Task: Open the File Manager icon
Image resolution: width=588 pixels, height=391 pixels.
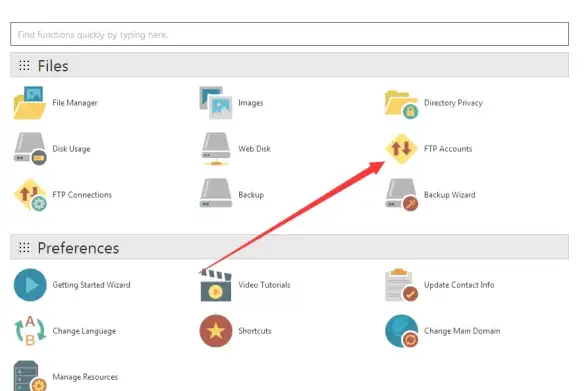Action: pyautogui.click(x=30, y=103)
